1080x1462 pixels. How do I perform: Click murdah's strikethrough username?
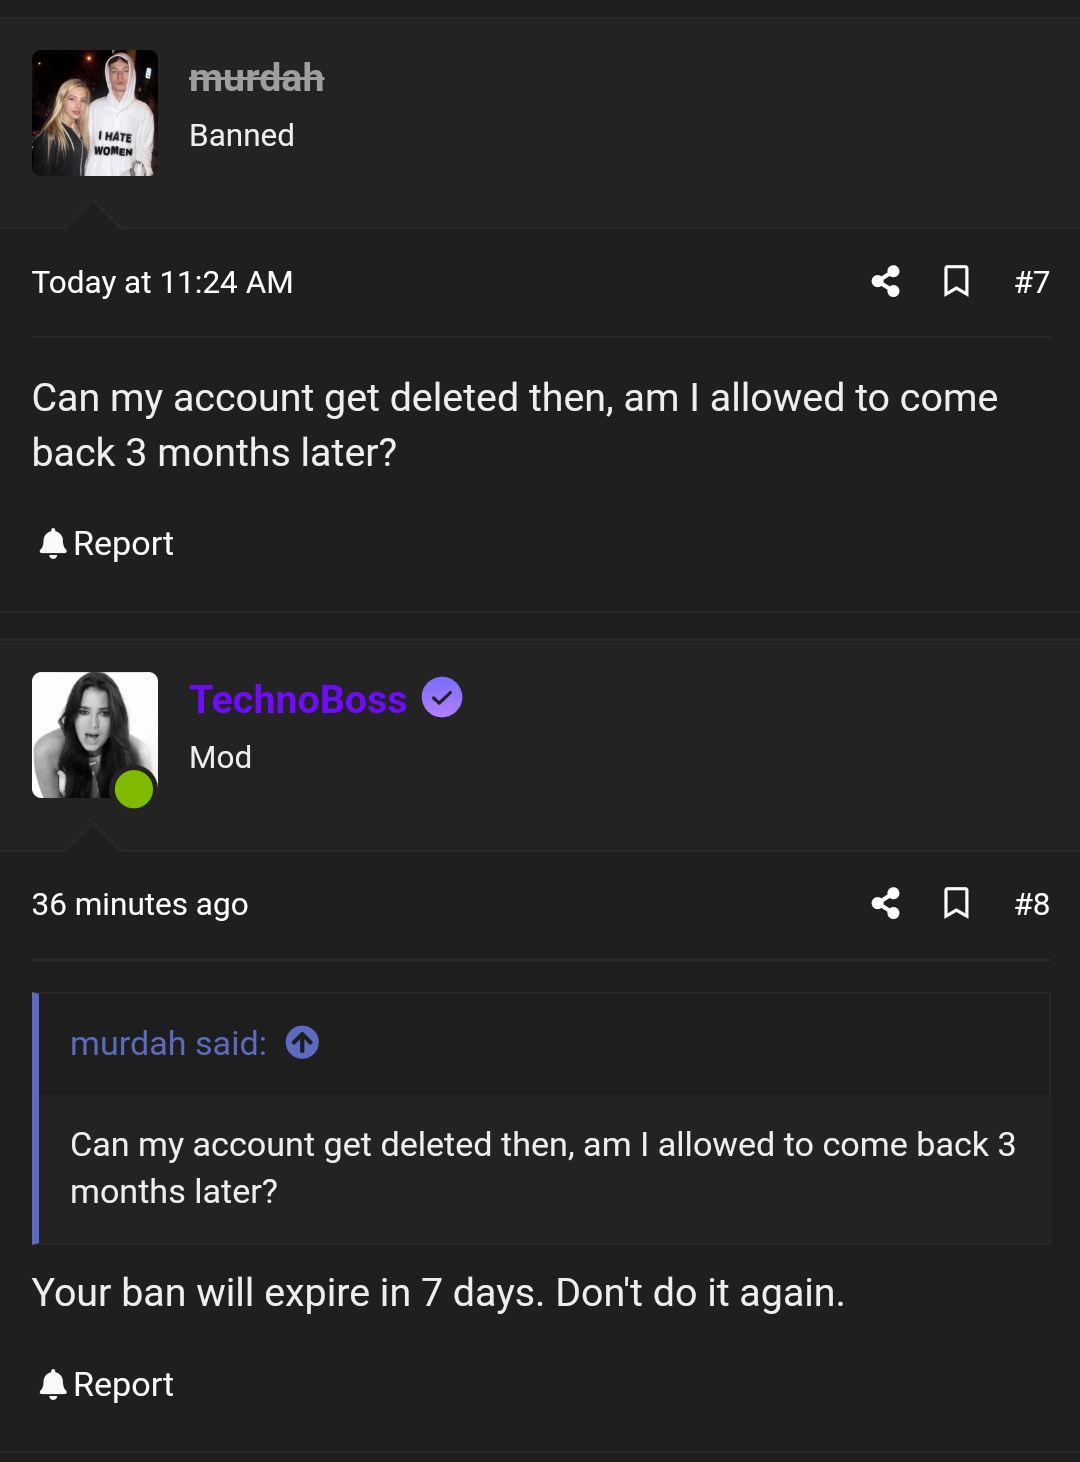coord(258,78)
